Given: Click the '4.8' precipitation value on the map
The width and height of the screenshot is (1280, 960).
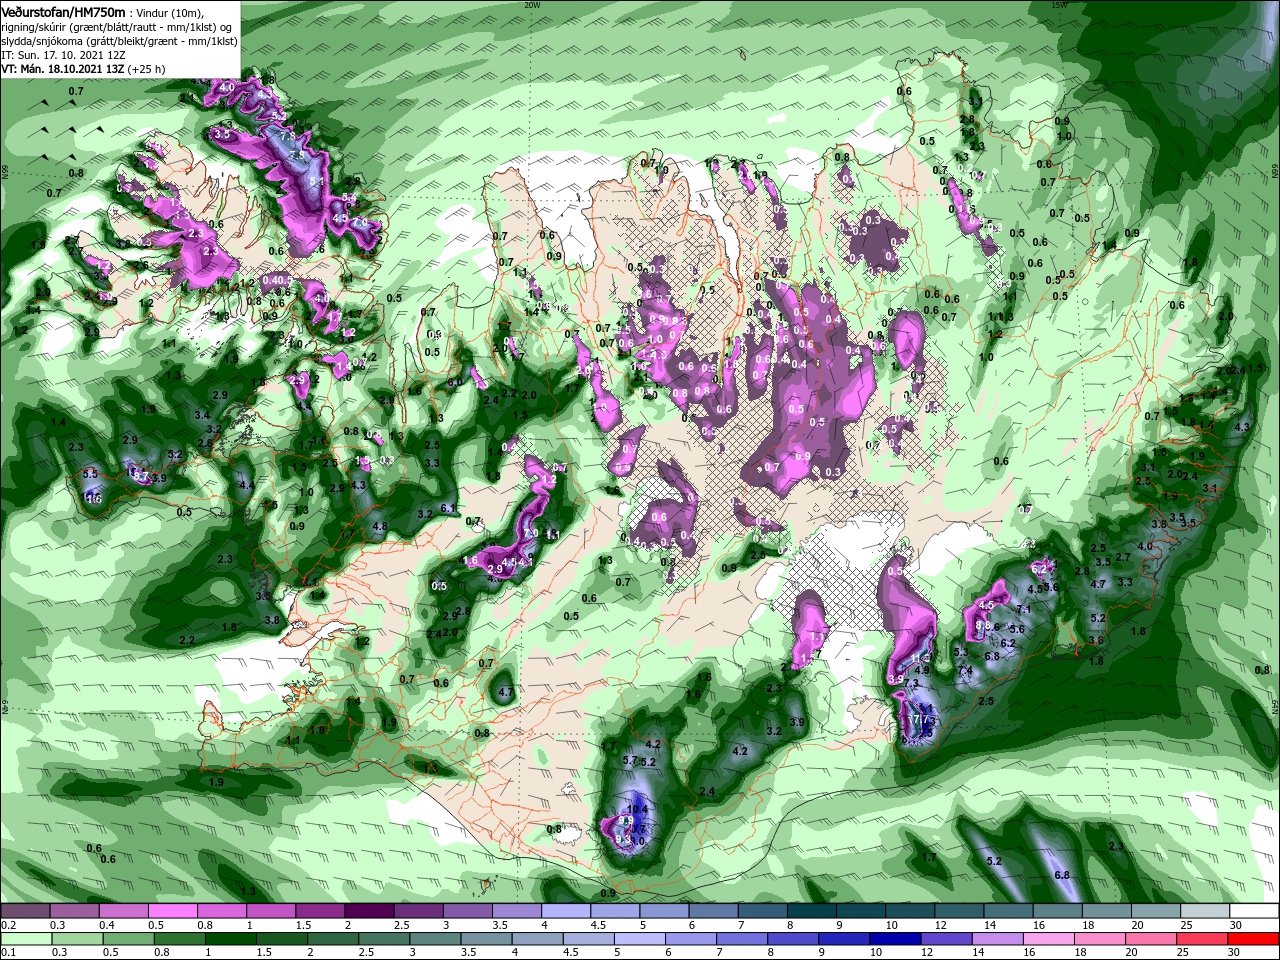Looking at the screenshot, I should [379, 526].
